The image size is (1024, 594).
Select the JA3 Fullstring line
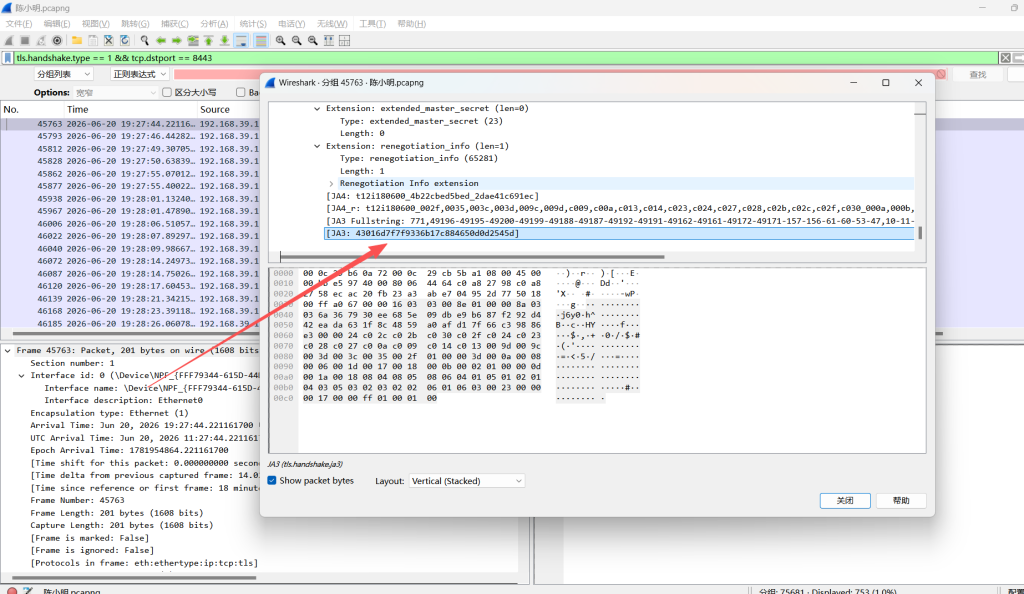click(x=619, y=221)
